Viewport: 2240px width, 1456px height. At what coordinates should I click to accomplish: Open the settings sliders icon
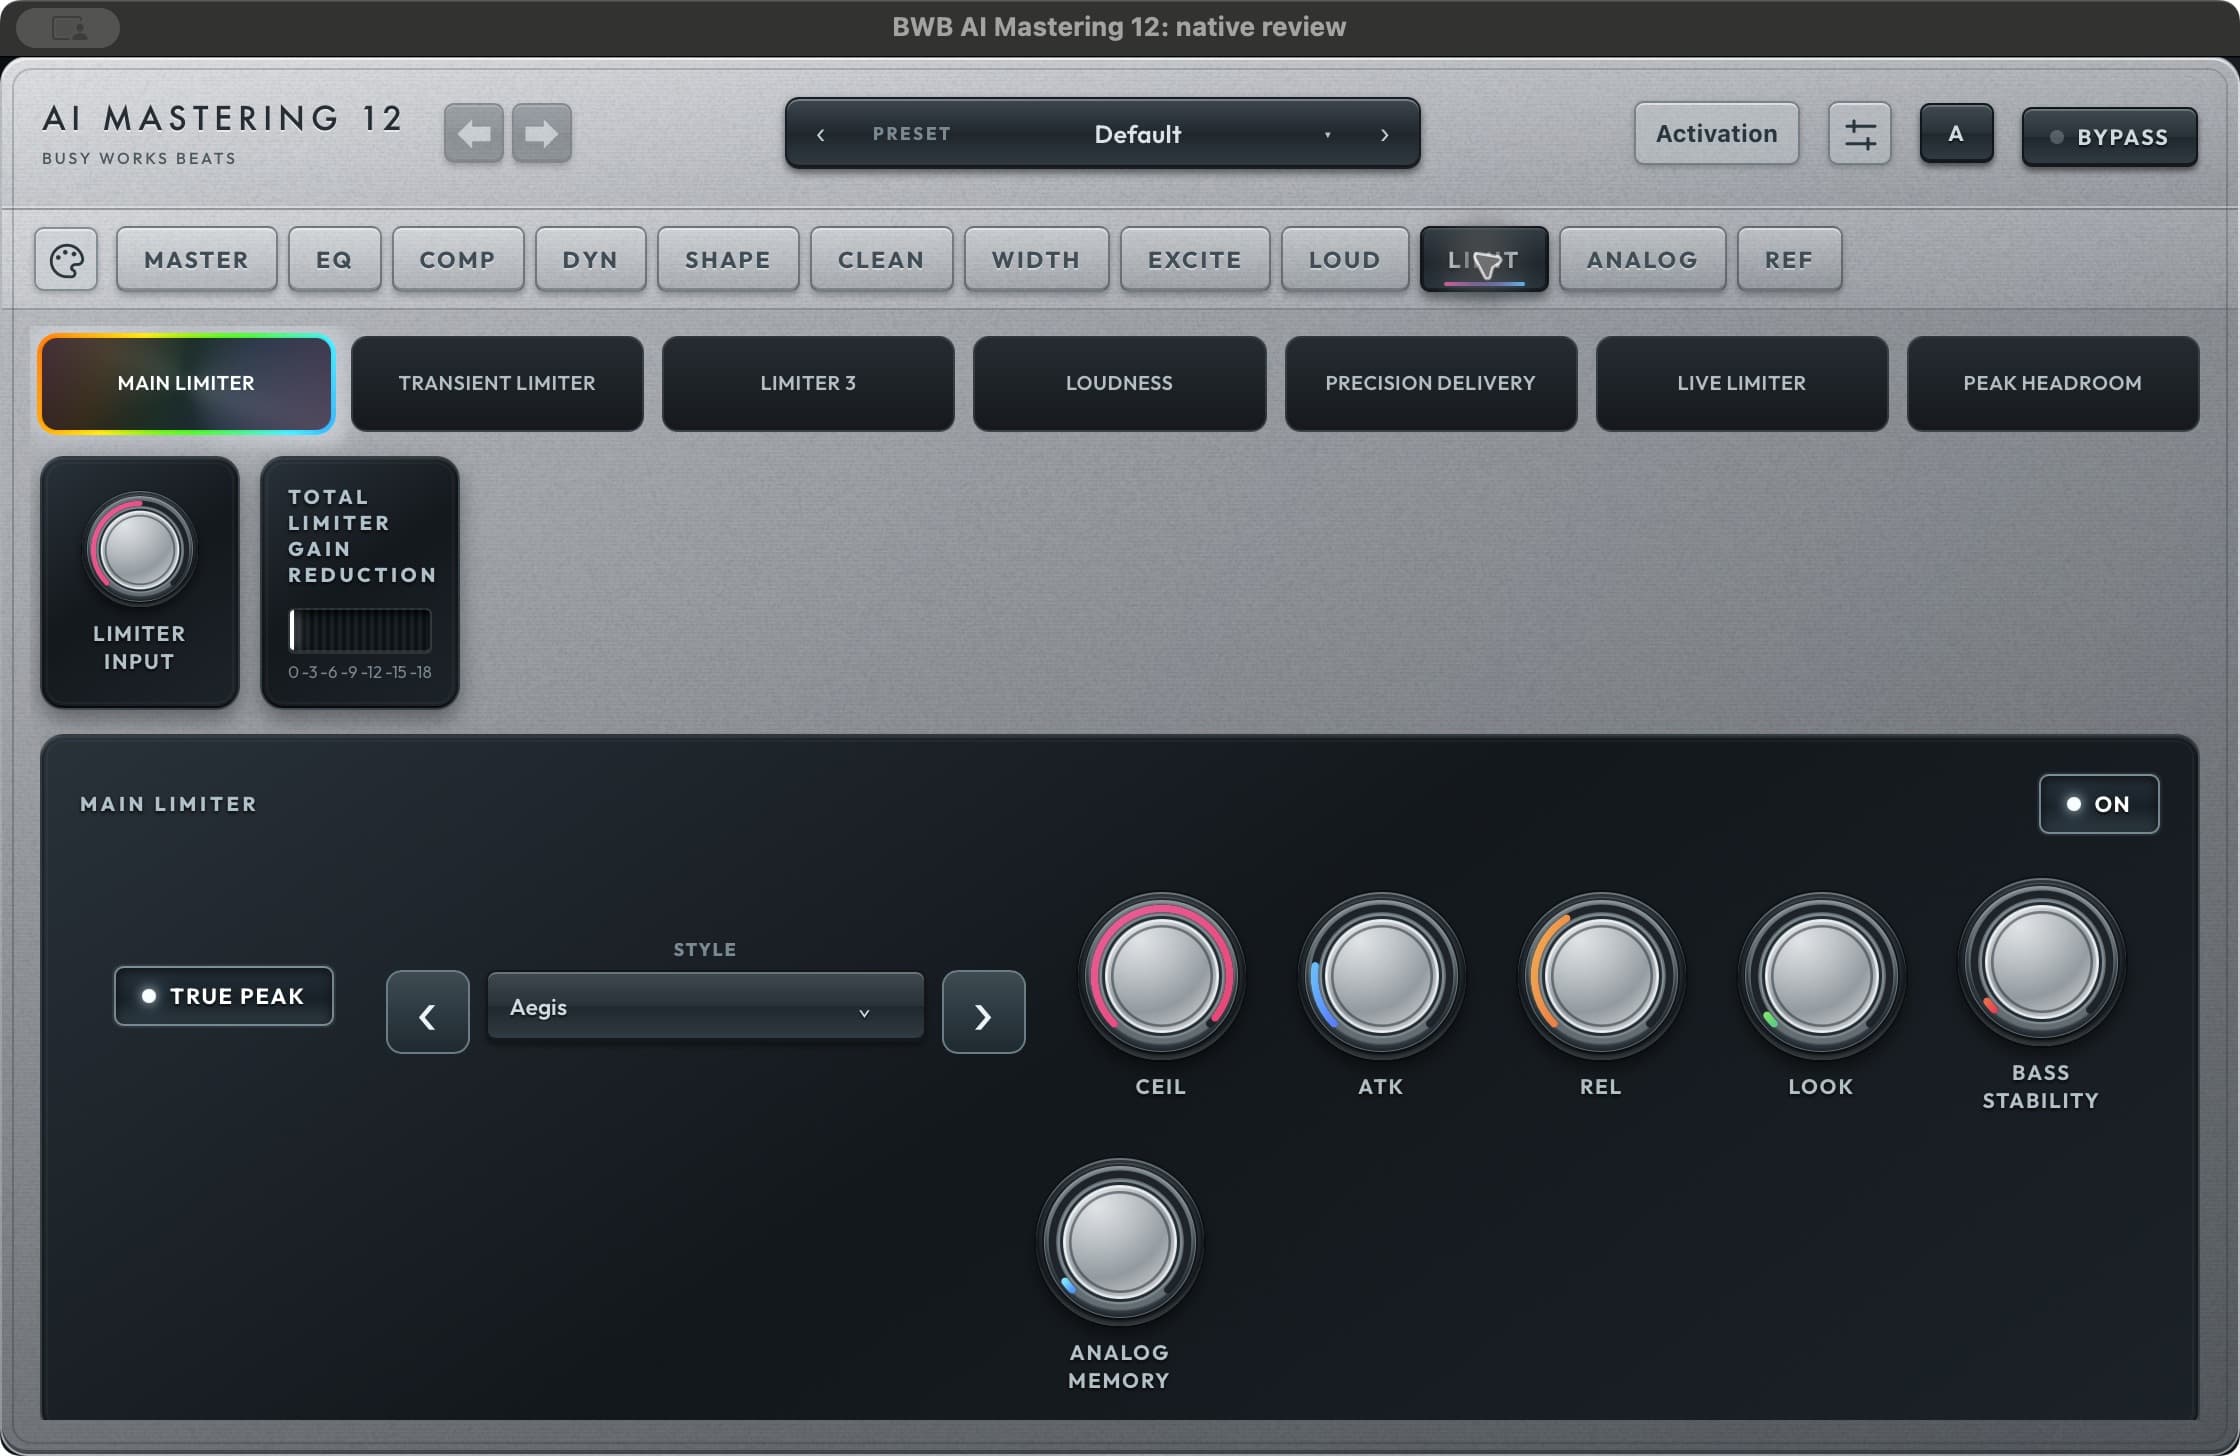(x=1860, y=133)
